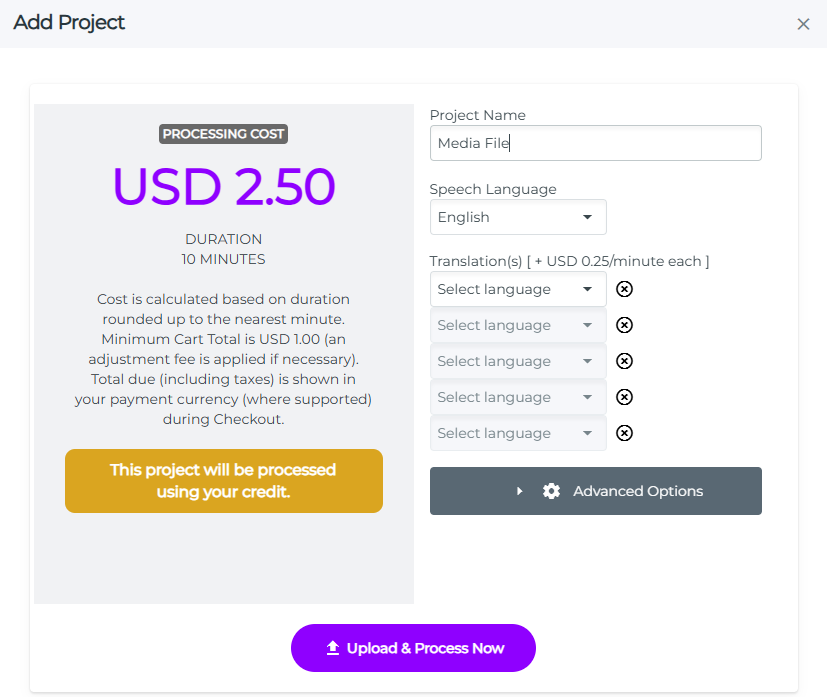Click the Project Name text field

pos(595,143)
